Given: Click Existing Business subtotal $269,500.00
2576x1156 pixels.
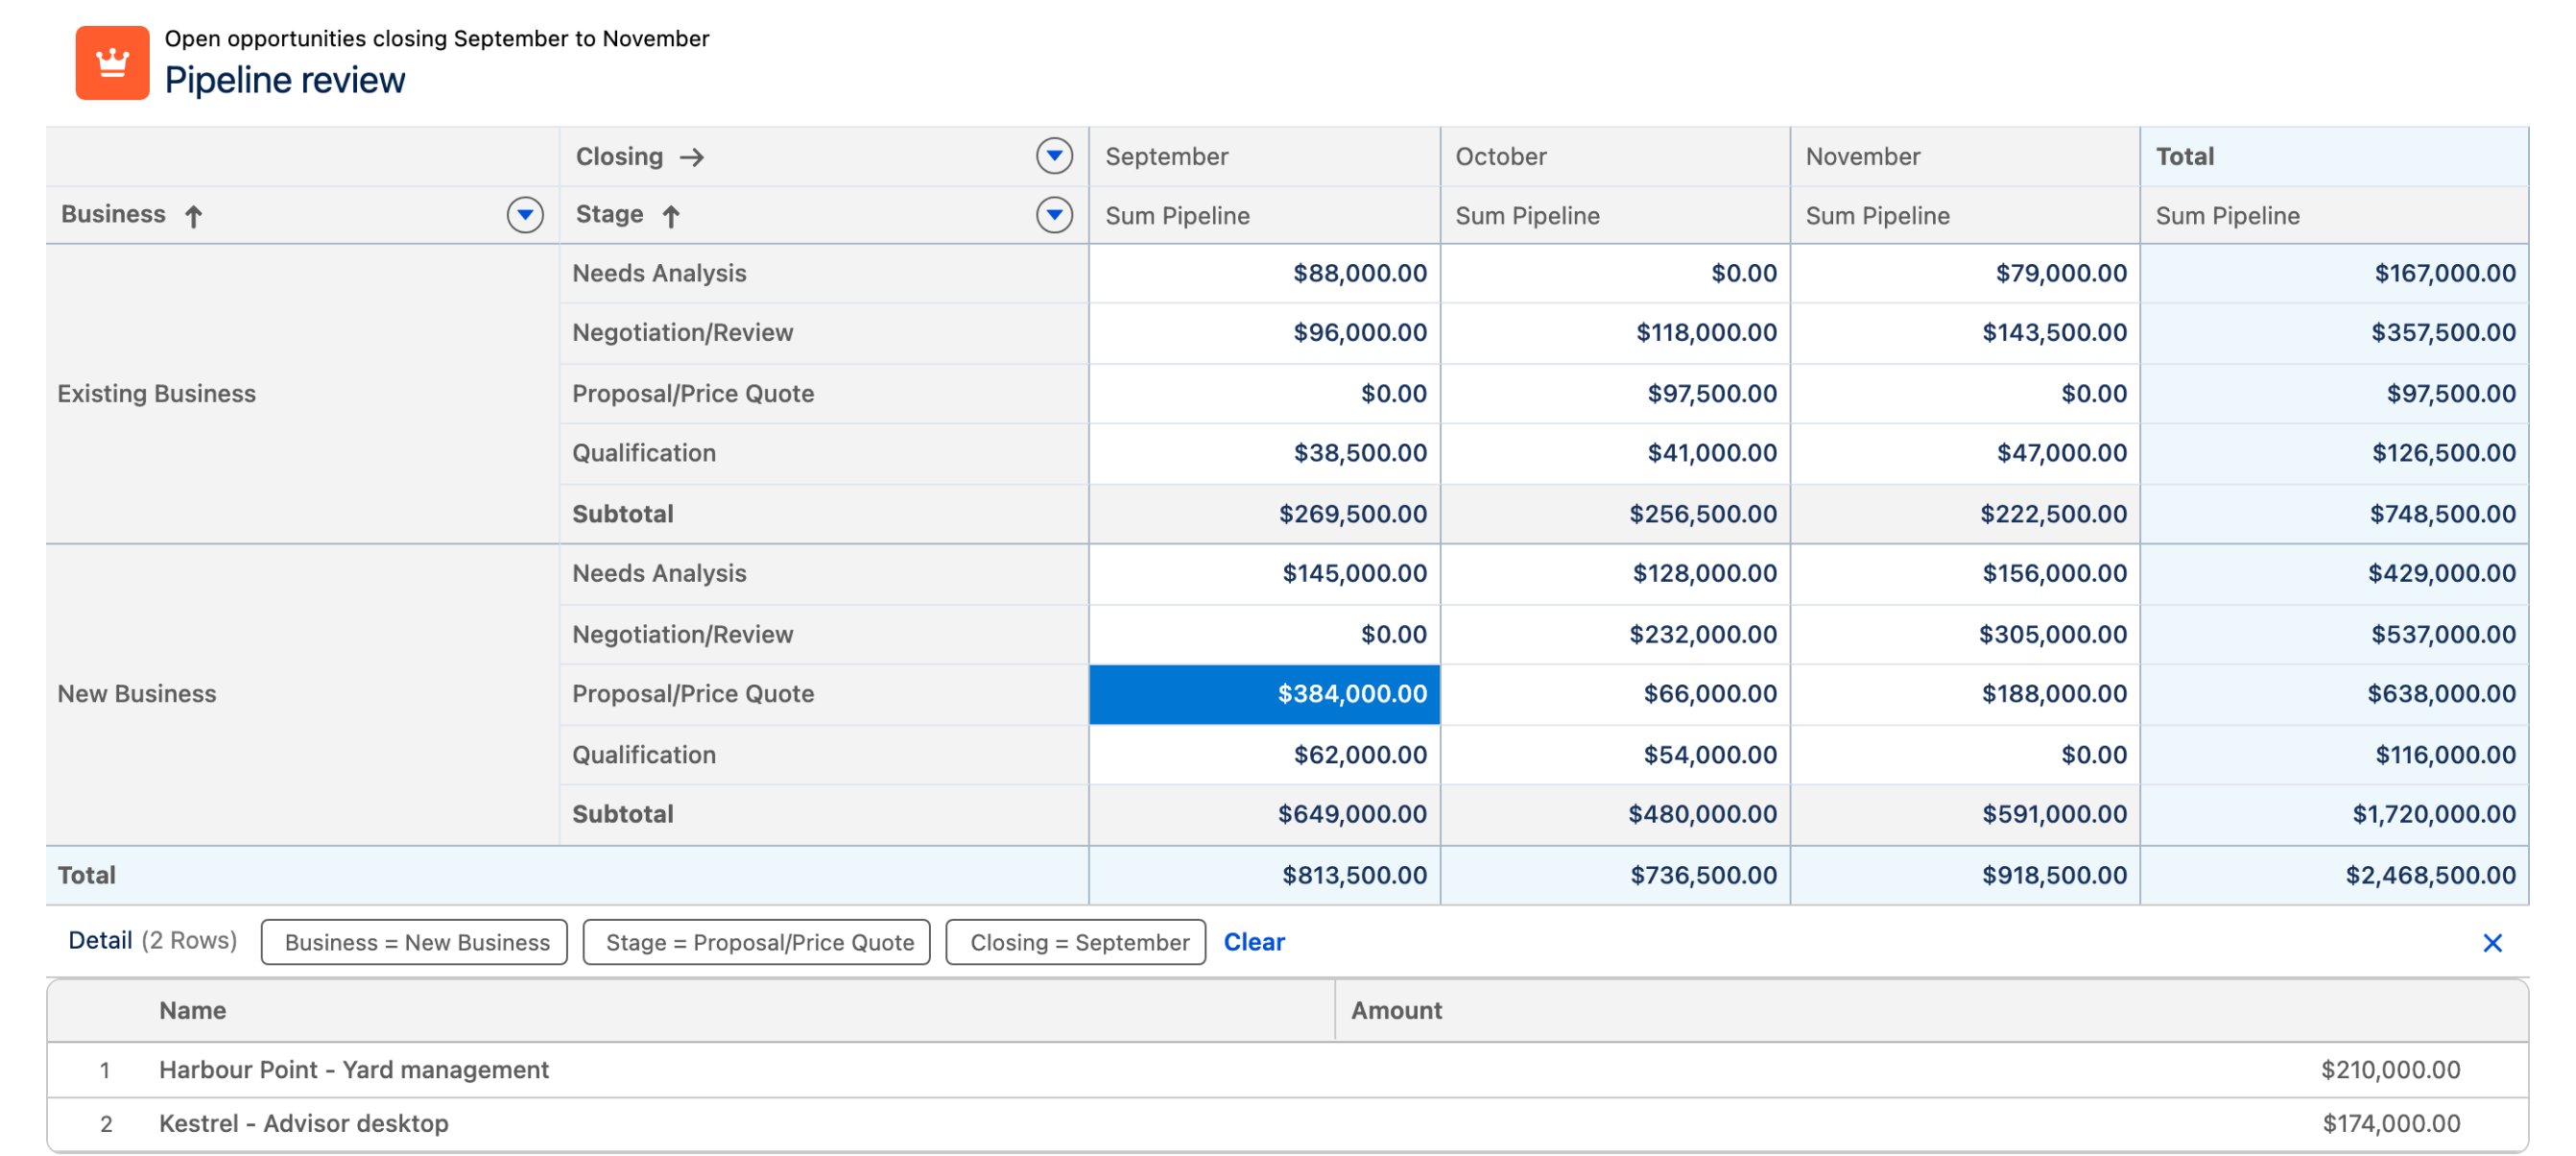Looking at the screenshot, I should [x=1264, y=514].
